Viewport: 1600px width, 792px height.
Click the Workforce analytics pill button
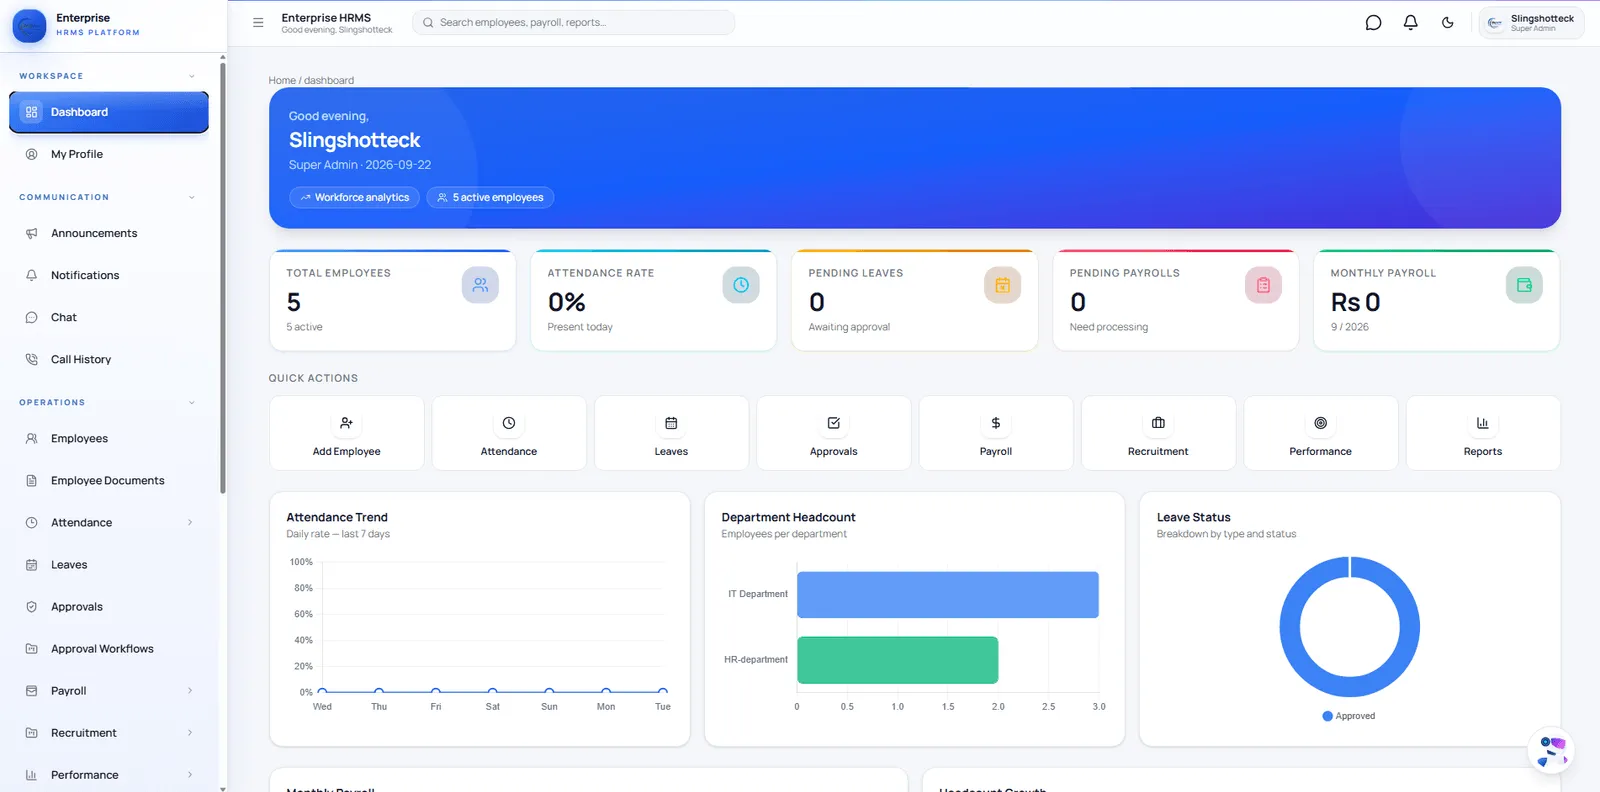click(354, 197)
